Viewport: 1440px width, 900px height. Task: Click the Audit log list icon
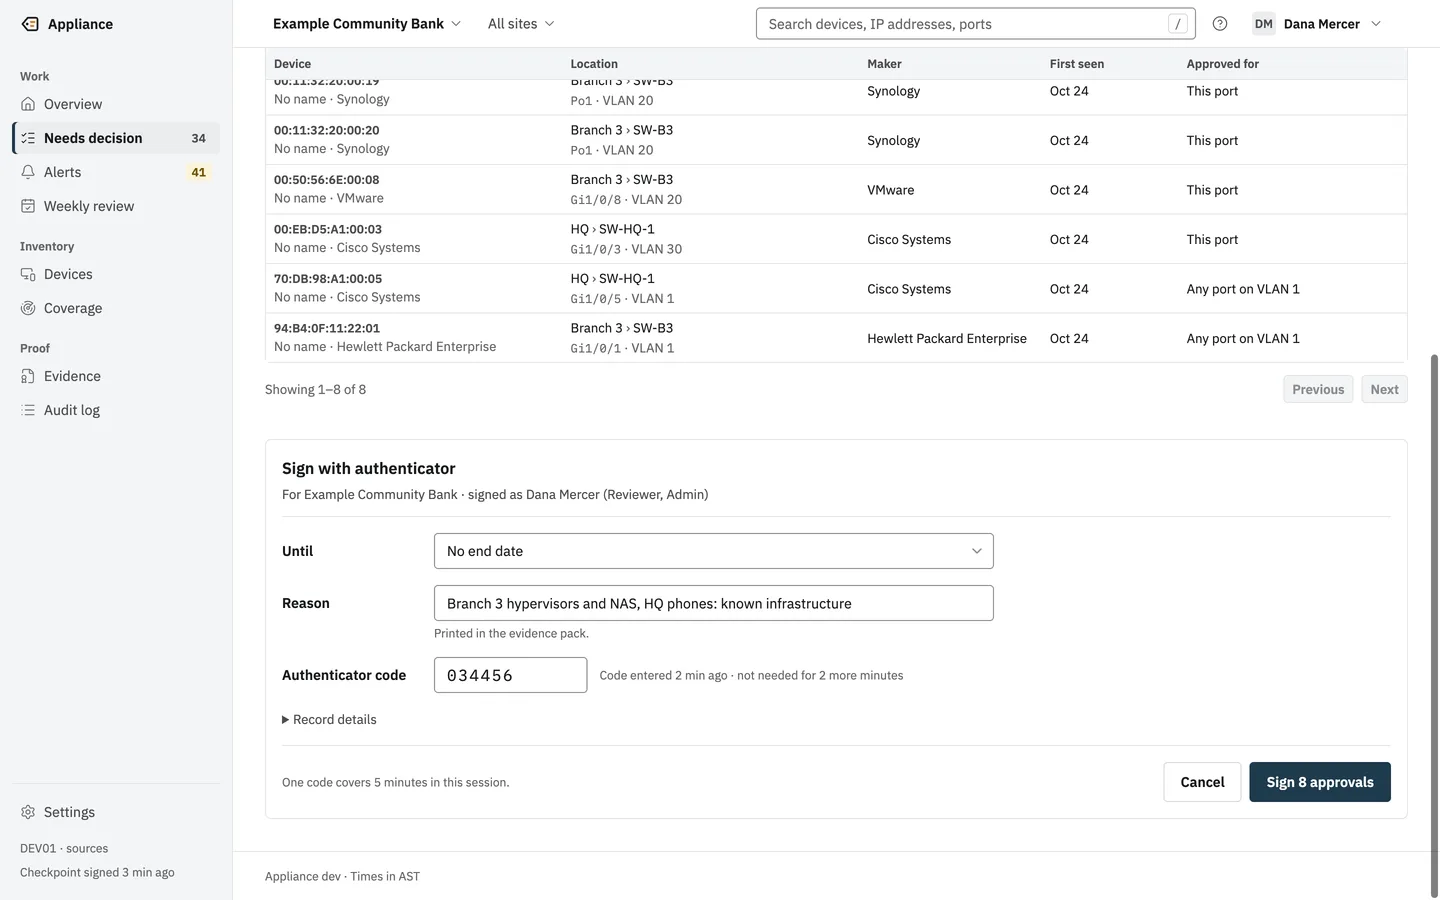coord(28,410)
